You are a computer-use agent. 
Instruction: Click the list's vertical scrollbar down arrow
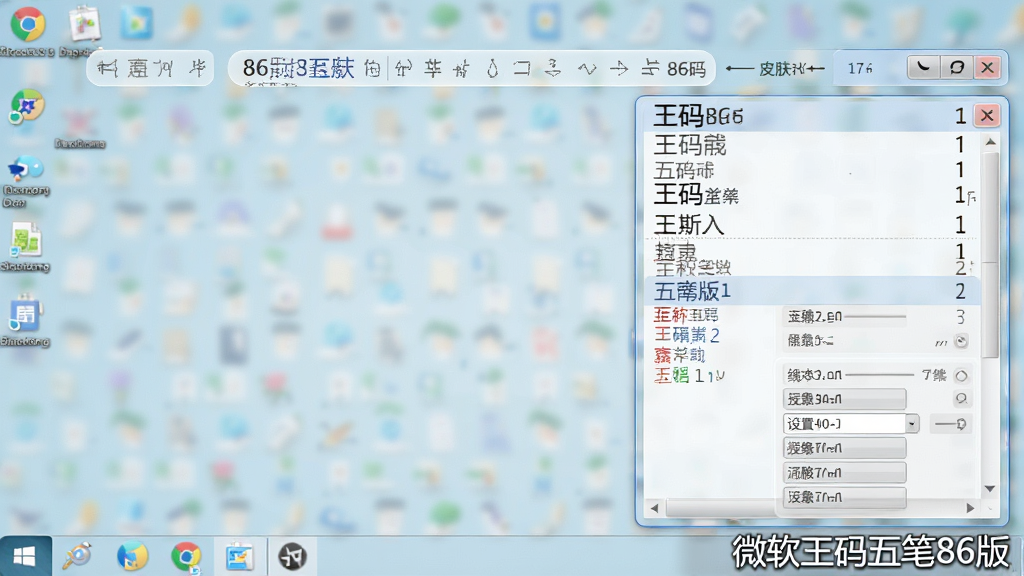[990, 488]
